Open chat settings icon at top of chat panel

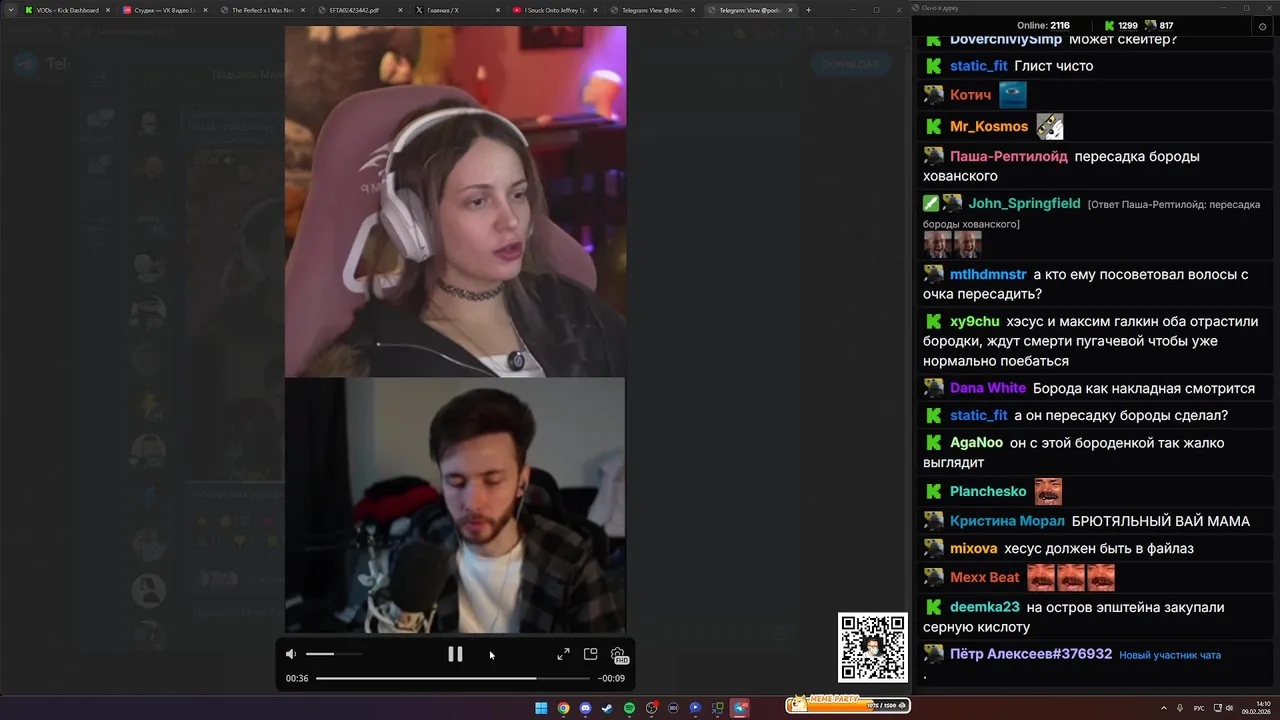click(1263, 26)
